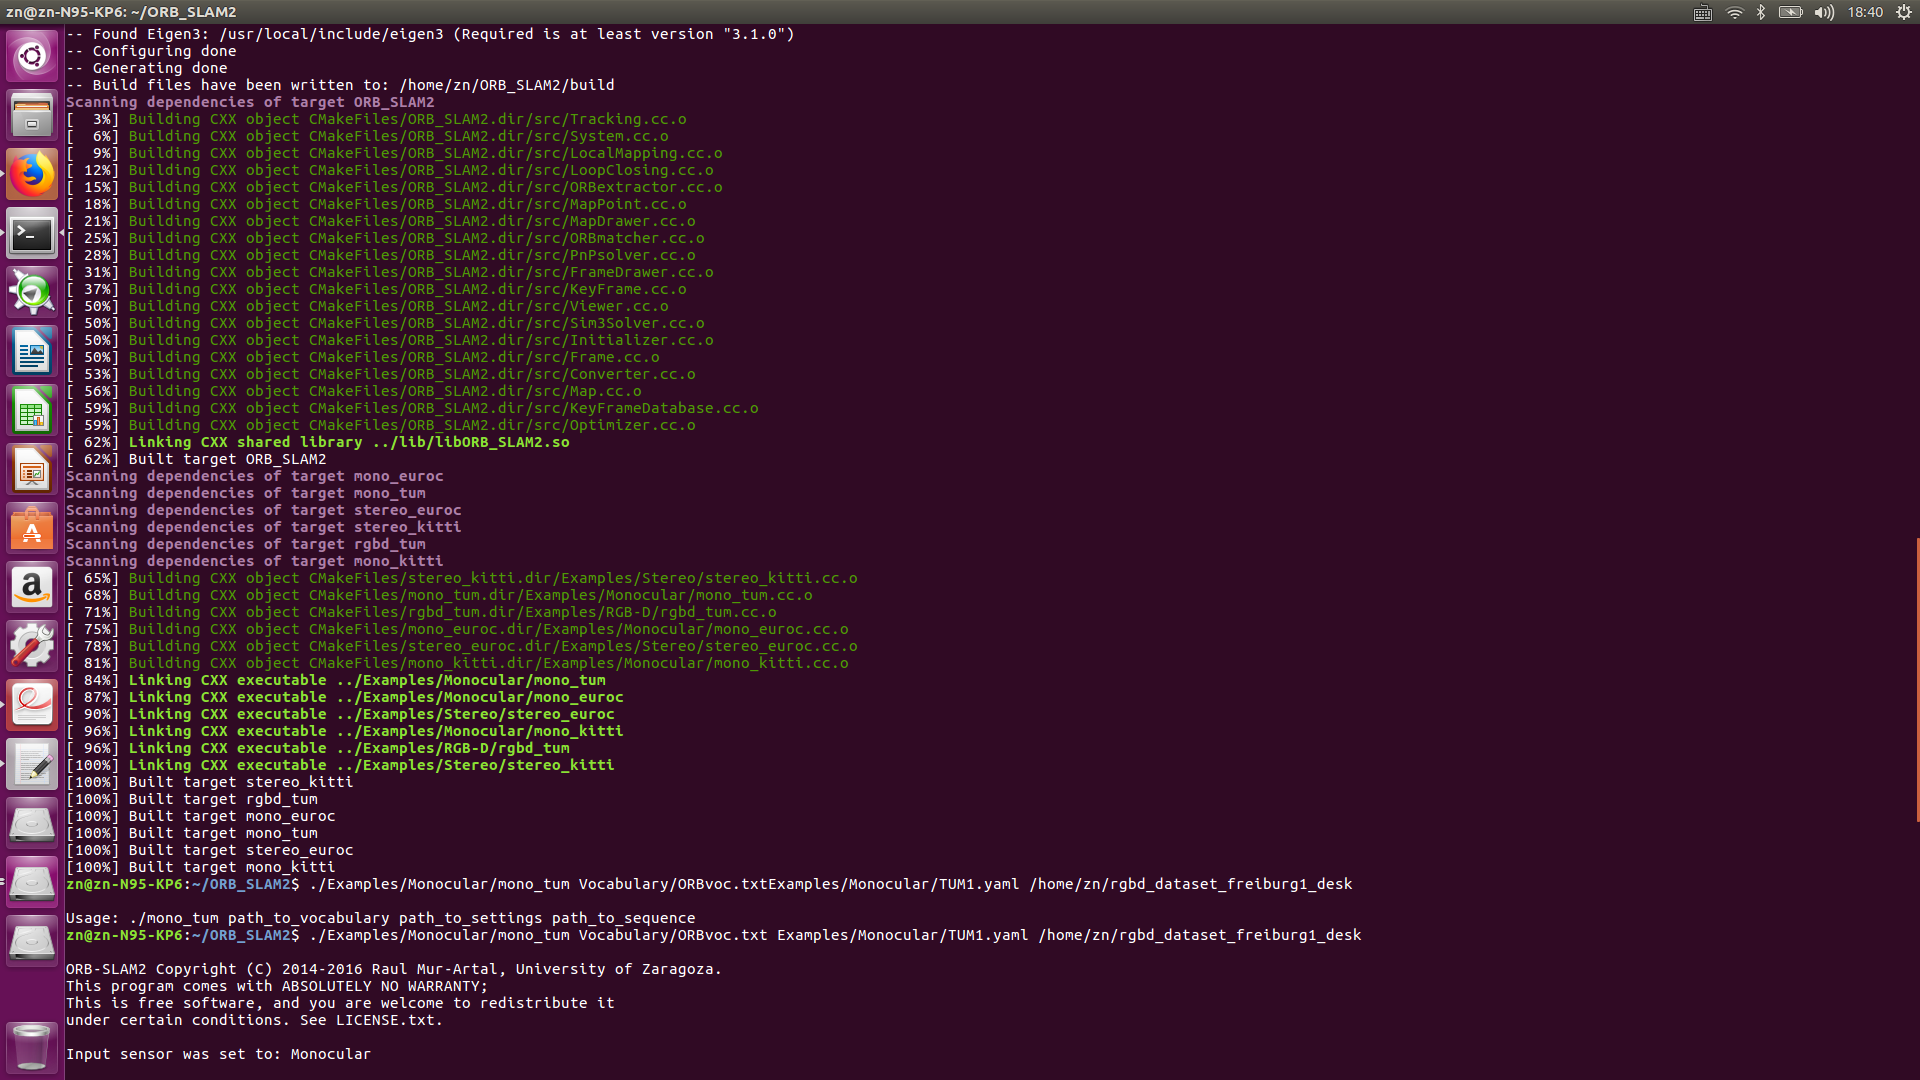The image size is (1920, 1080).
Task: Launch the Files manager from the dock
Action: 32,115
